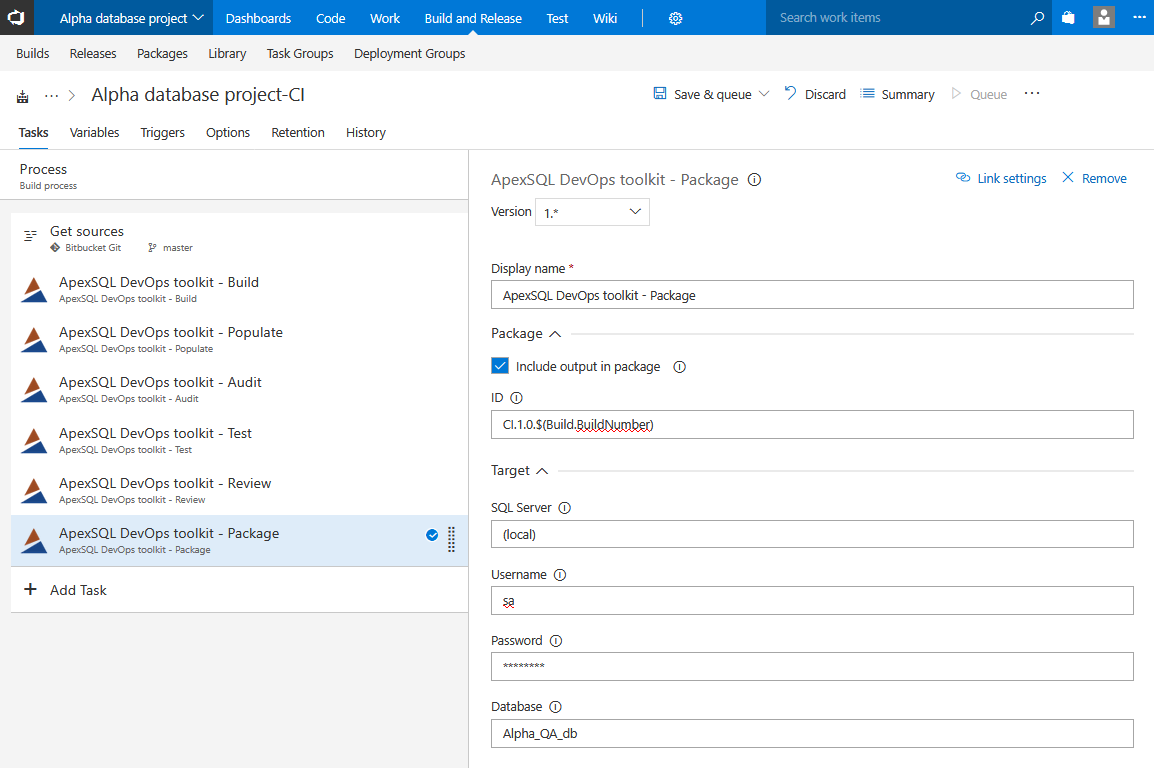This screenshot has width=1154, height=768.
Task: Open more actions ellipsis beside Queue
Action: pos(1032,93)
